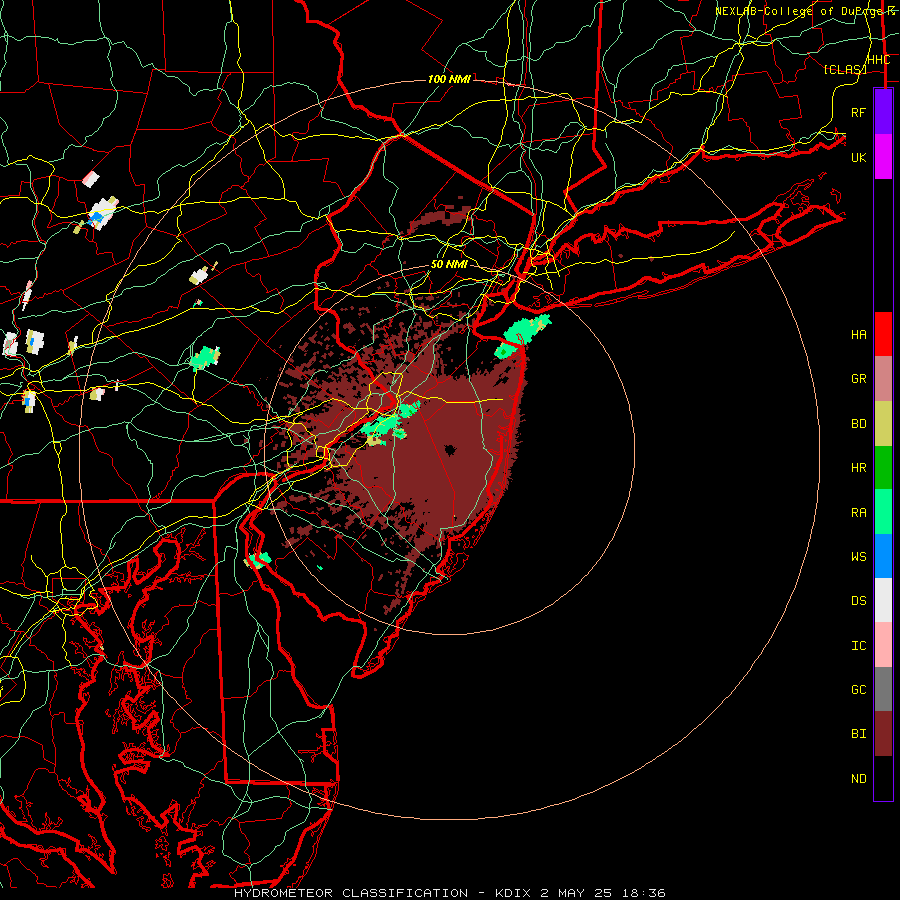Click the HR dark green legend swatch
This screenshot has width=900, height=900.
coord(883,467)
